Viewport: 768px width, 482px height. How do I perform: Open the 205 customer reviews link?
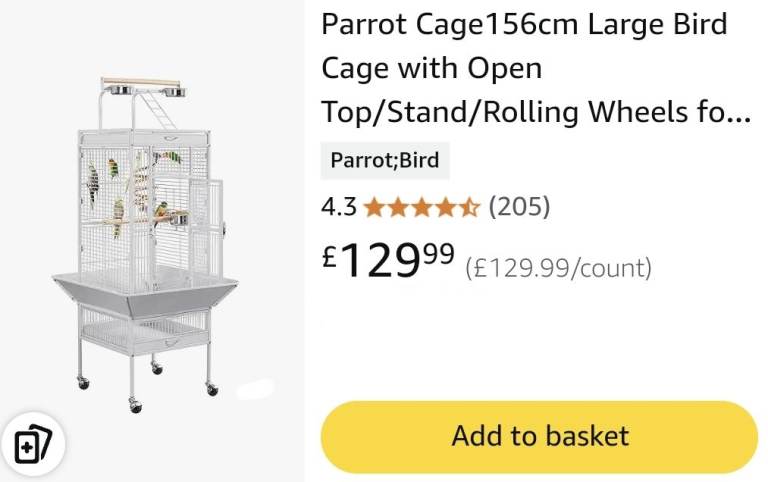tap(519, 208)
